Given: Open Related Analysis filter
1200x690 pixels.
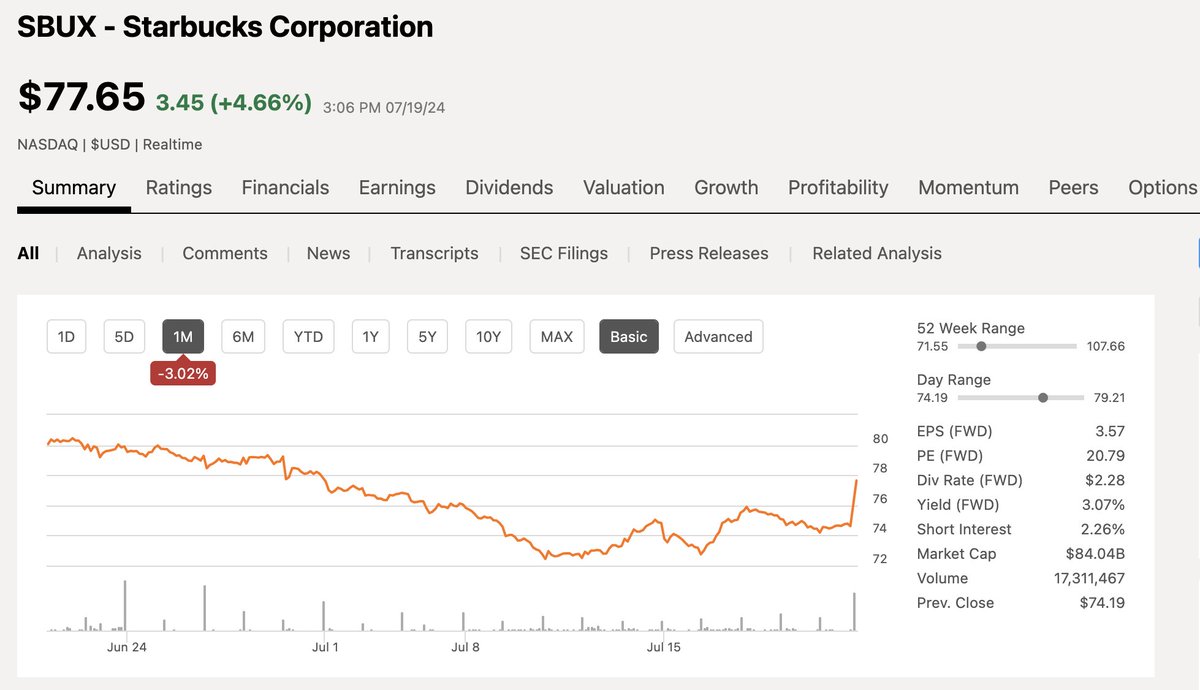Looking at the screenshot, I should (x=877, y=253).
